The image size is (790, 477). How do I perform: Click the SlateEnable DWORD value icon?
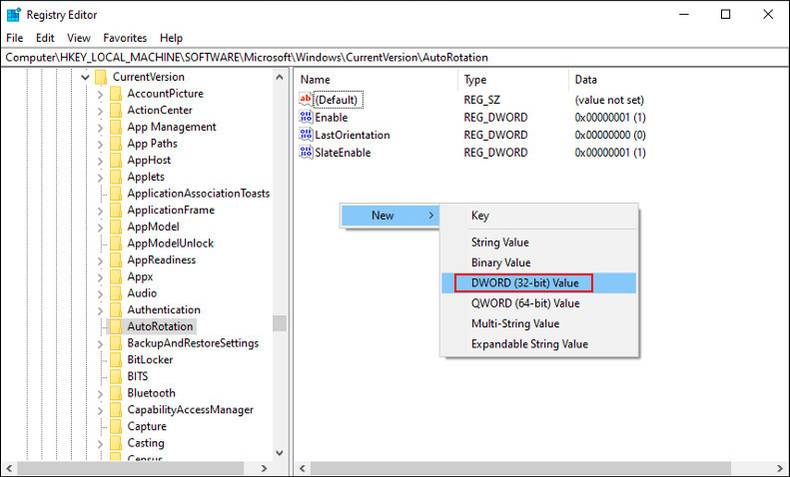point(305,152)
